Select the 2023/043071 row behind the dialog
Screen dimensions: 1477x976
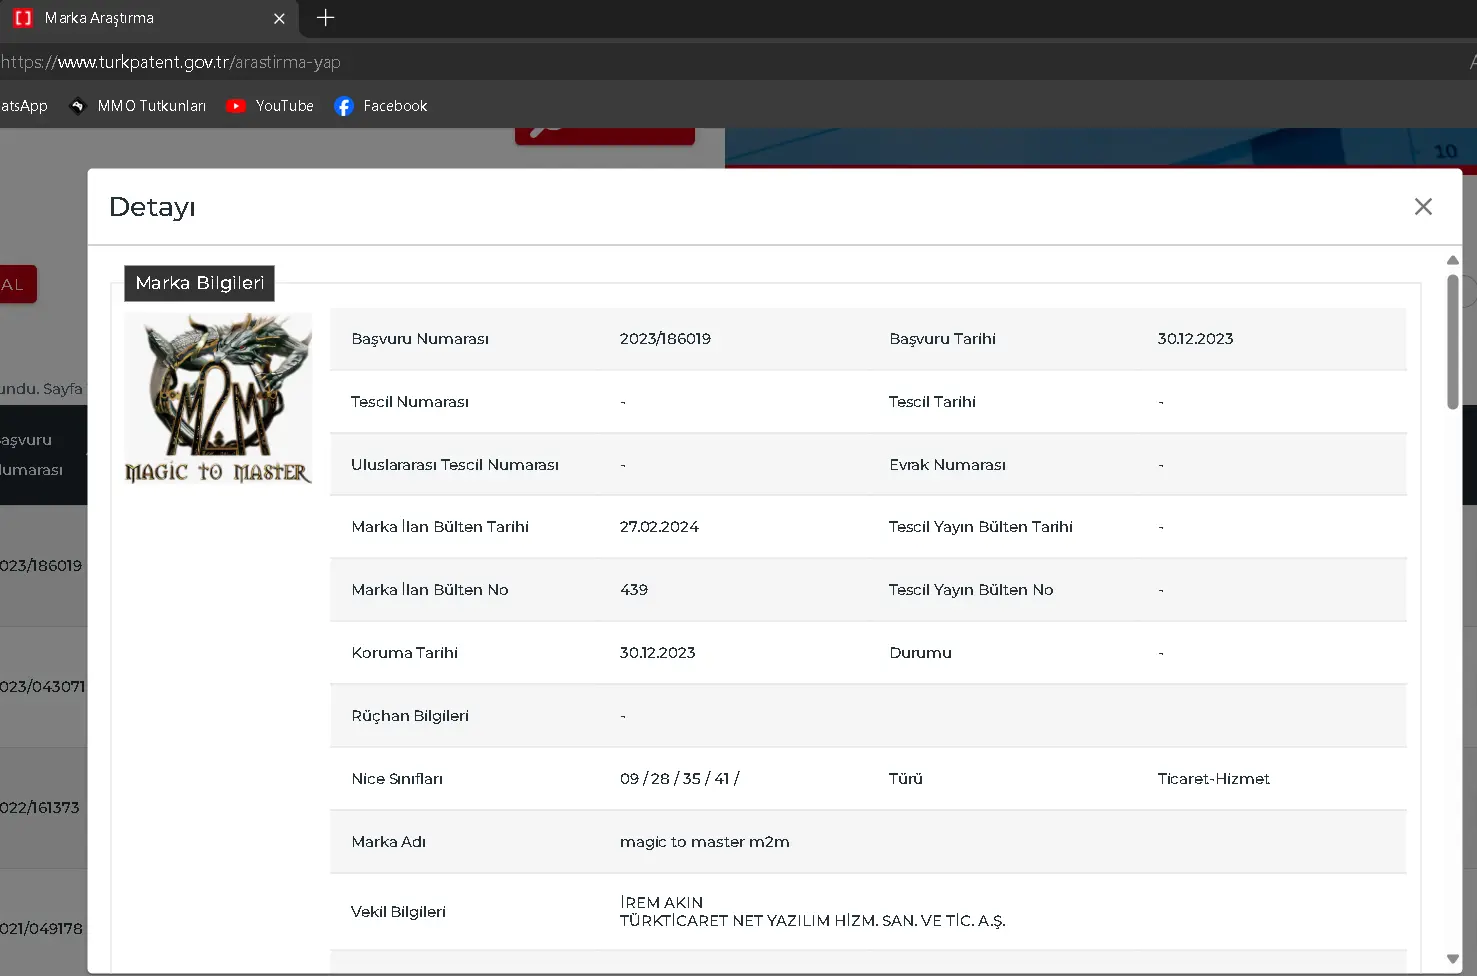click(43, 687)
